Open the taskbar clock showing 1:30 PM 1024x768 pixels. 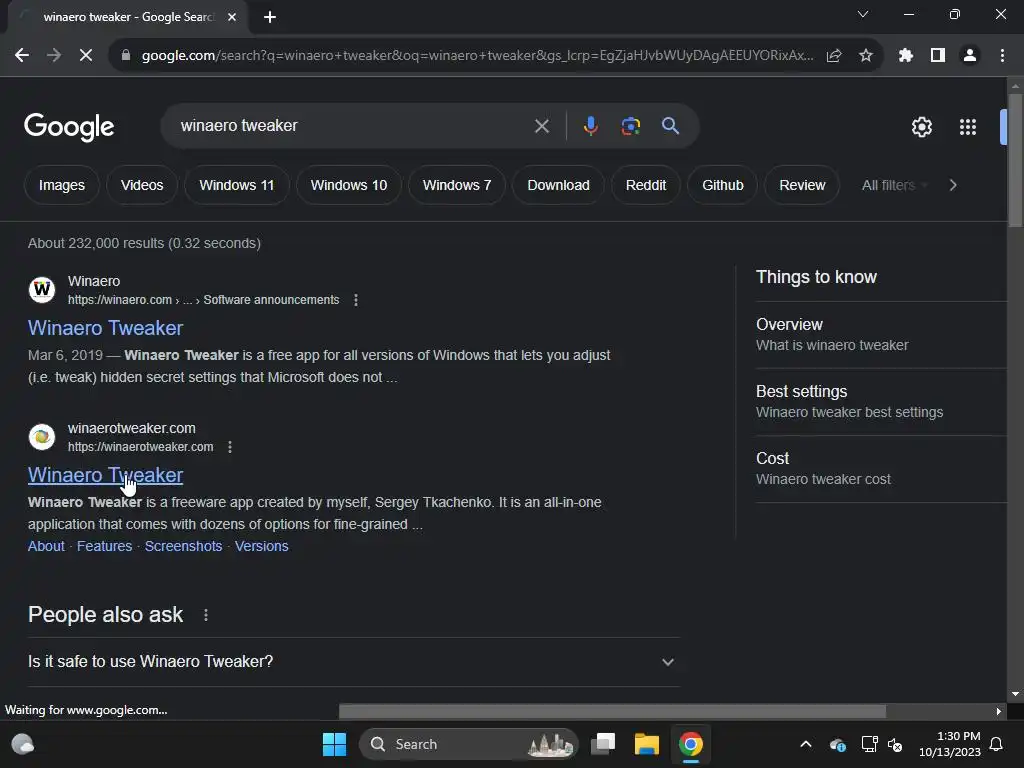click(950, 744)
